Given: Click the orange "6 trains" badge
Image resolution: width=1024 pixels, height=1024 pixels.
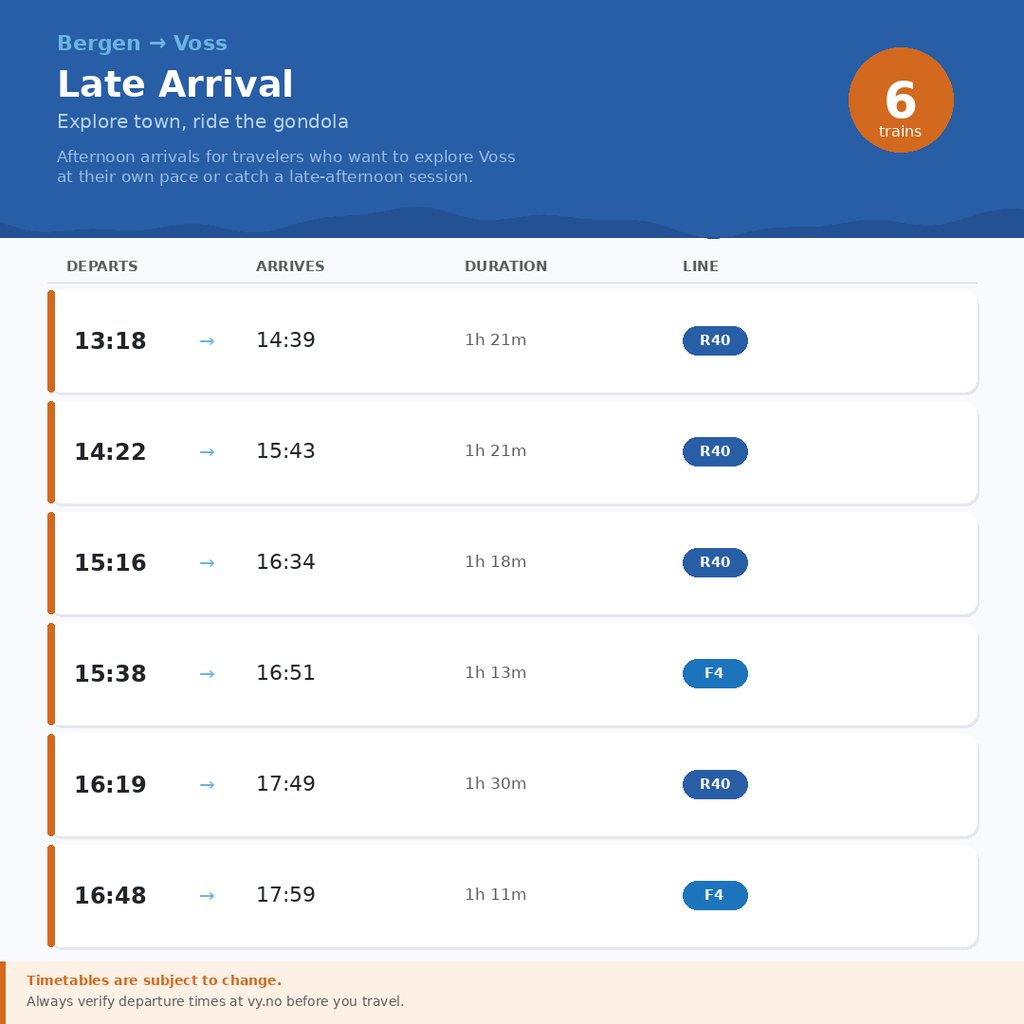Looking at the screenshot, I should (x=901, y=99).
